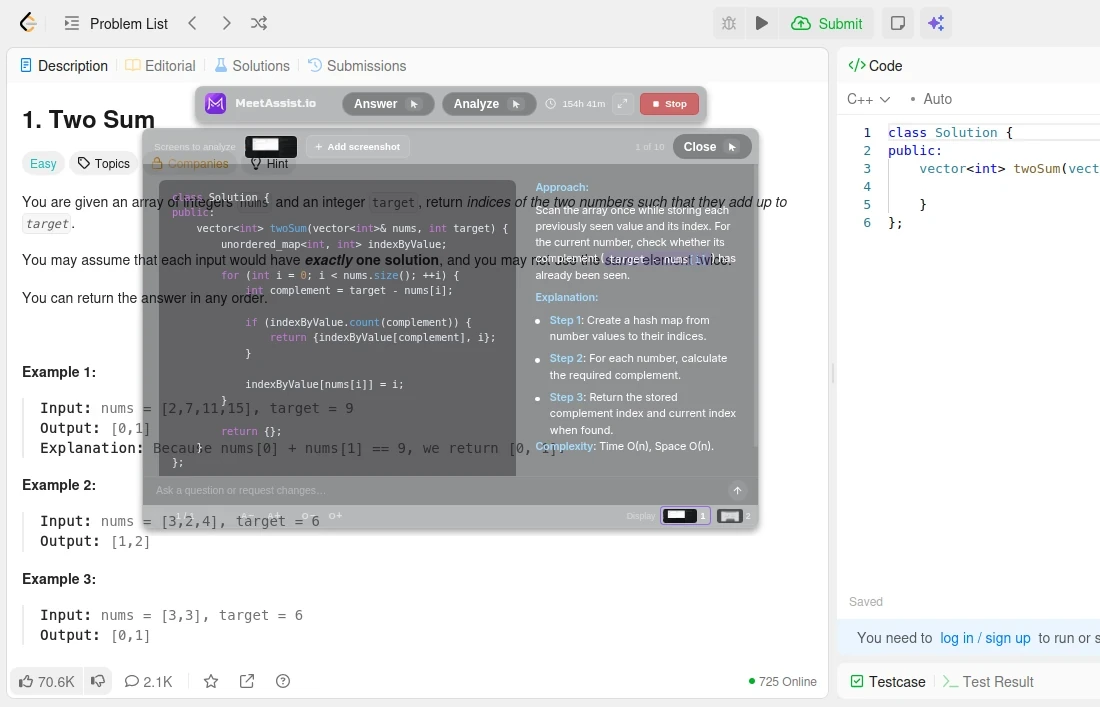This screenshot has width=1100, height=707.
Task: Send the question with up-arrow button
Action: tap(737, 490)
